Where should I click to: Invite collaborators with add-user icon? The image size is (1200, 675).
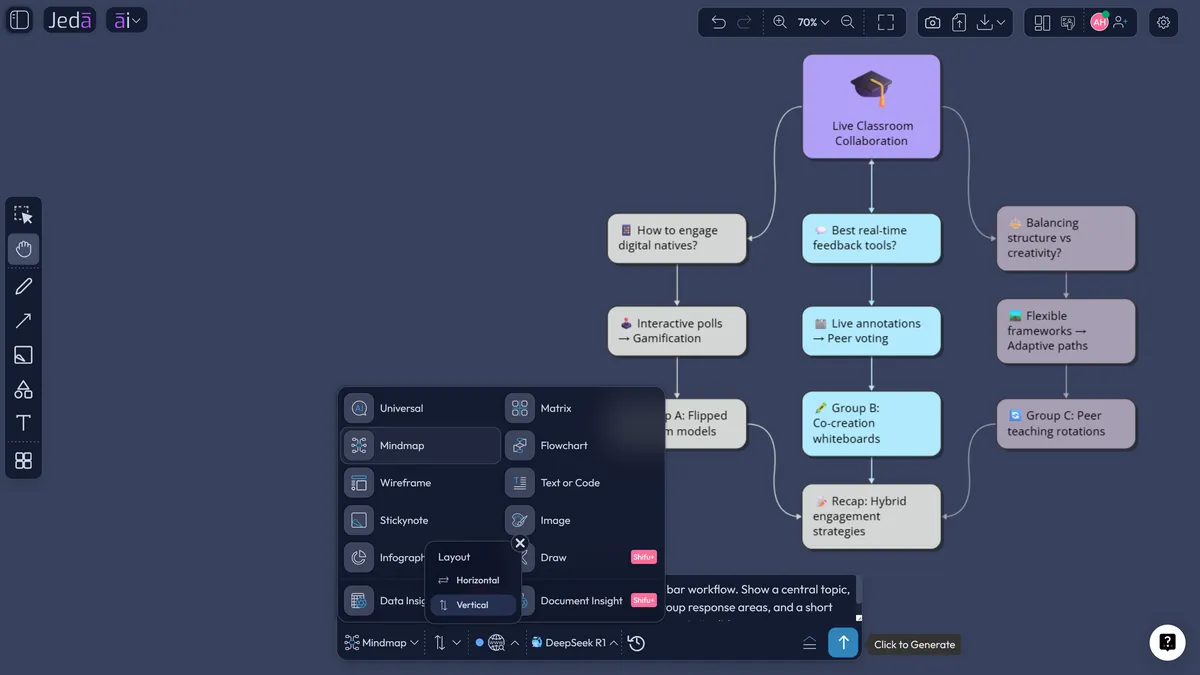point(1121,22)
